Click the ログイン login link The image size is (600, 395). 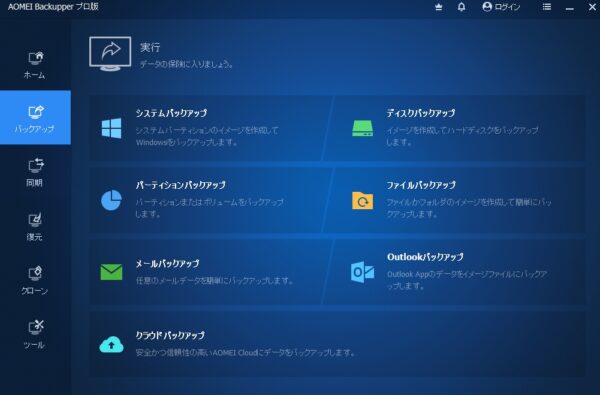click(507, 7)
